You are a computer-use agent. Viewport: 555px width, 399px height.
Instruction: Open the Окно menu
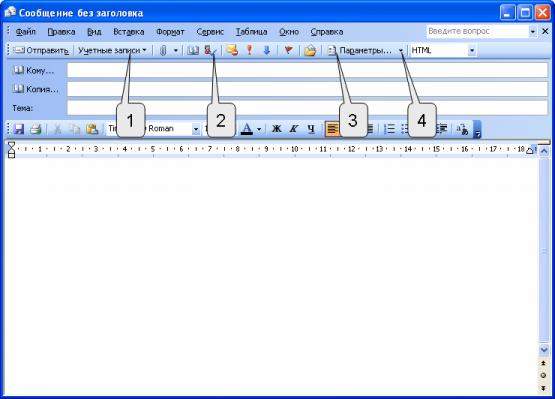point(289,32)
